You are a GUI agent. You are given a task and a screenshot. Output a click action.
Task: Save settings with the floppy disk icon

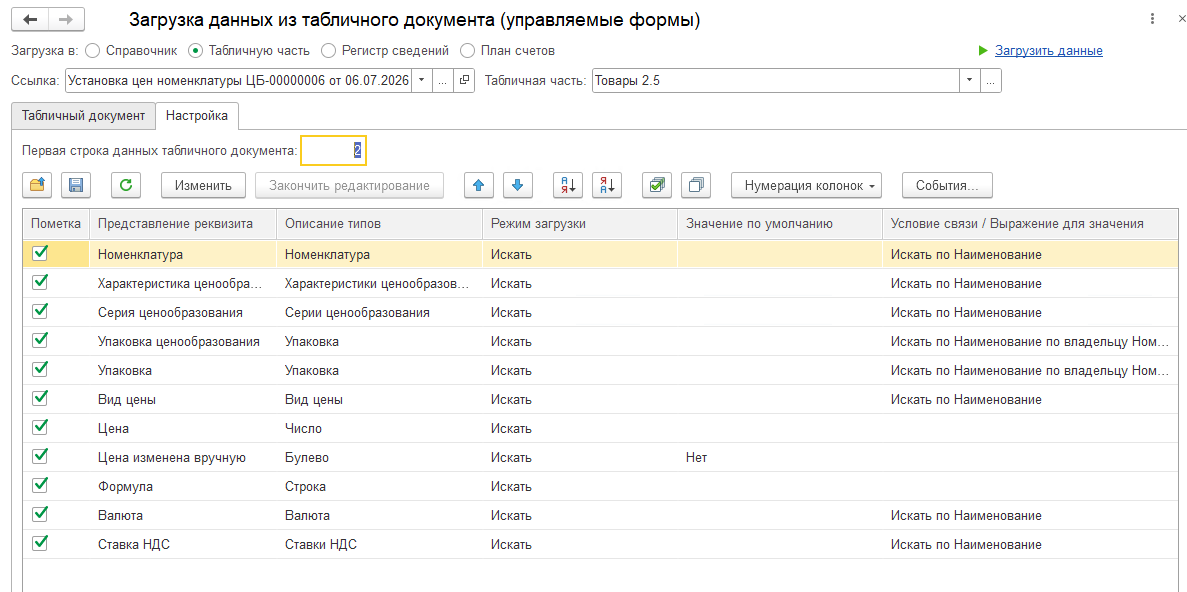(76, 185)
